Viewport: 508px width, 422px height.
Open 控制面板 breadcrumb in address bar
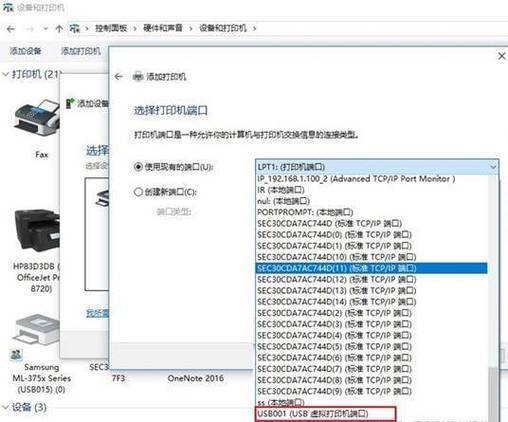pyautogui.click(x=111, y=28)
